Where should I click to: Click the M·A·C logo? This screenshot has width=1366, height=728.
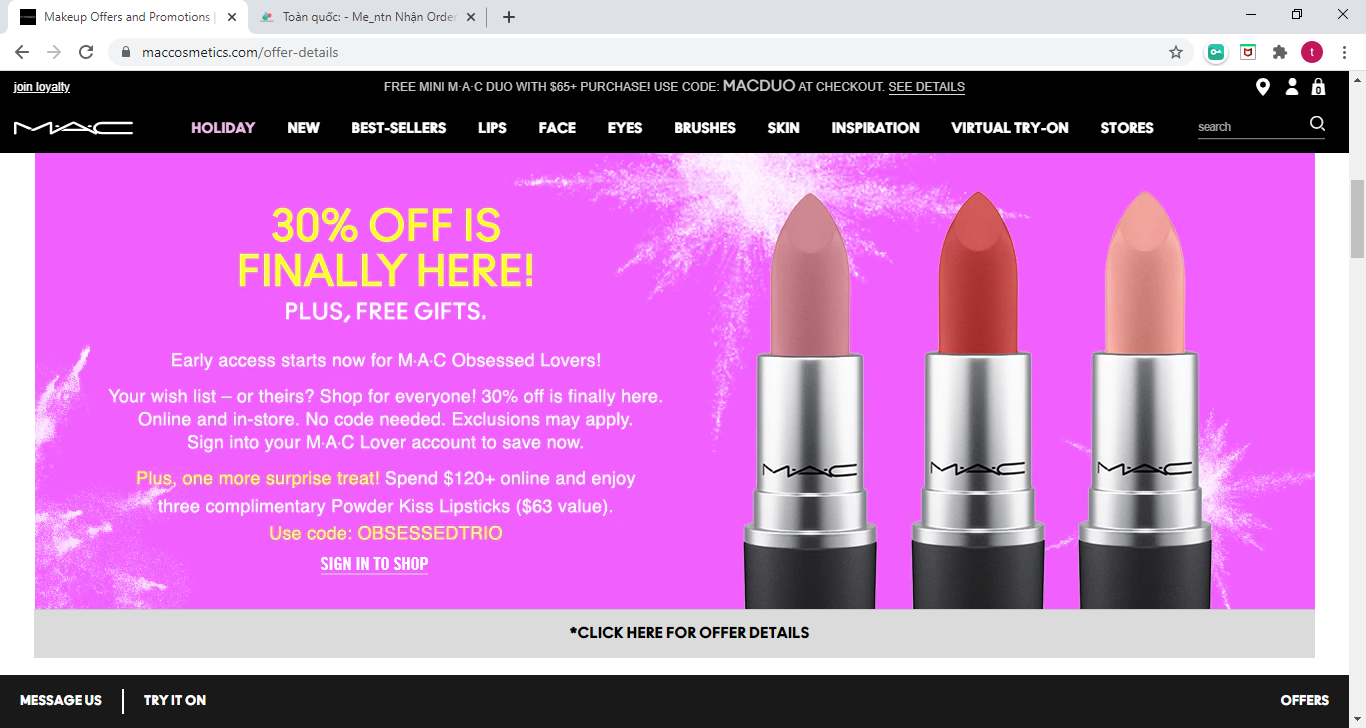tap(73, 128)
